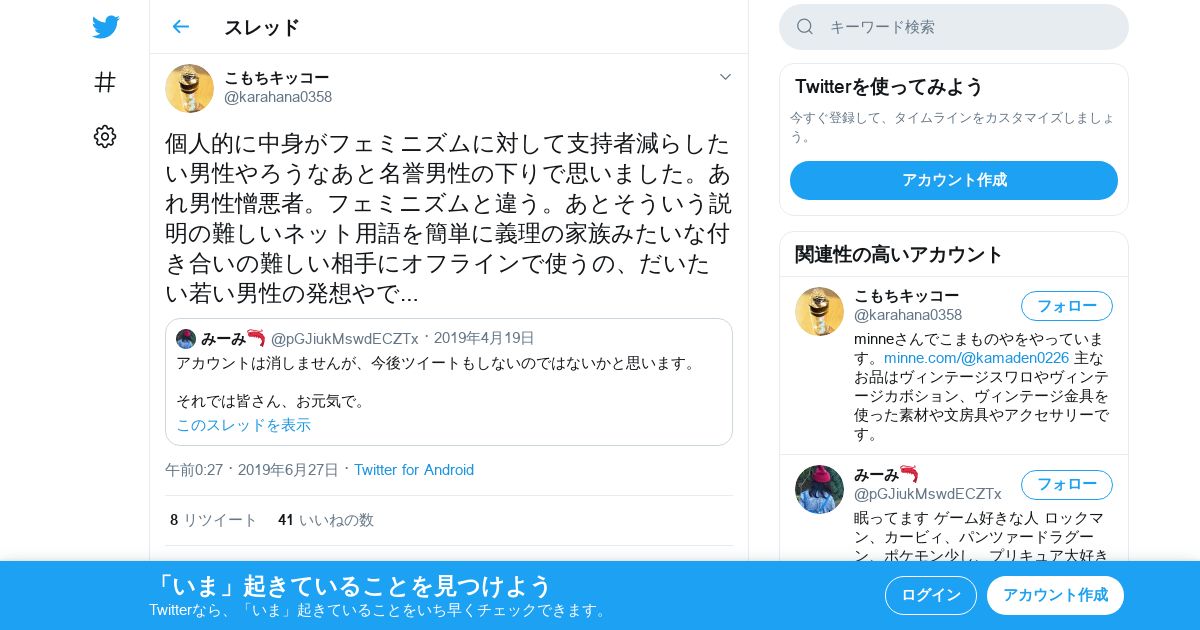
Task: Go back using the arrow icon
Action: (180, 27)
